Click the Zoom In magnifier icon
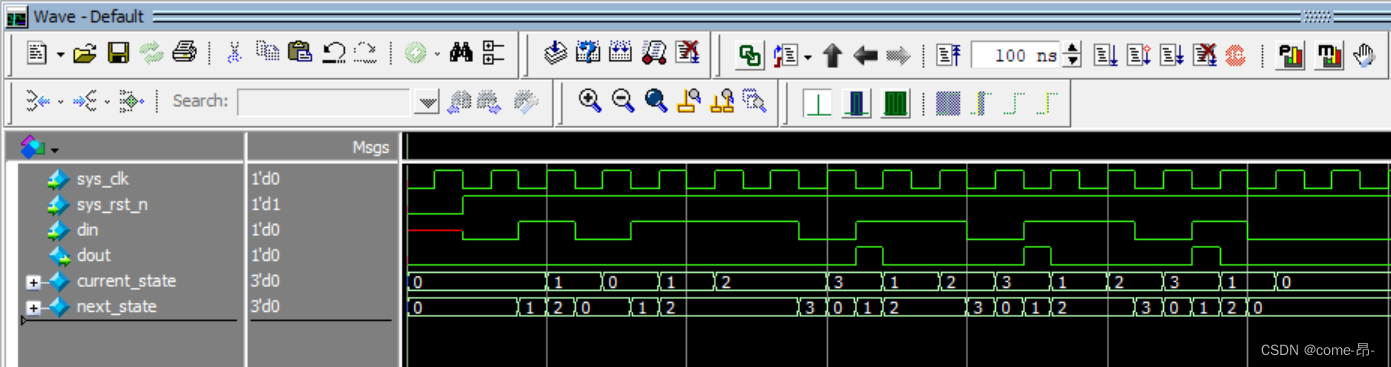 pyautogui.click(x=590, y=100)
